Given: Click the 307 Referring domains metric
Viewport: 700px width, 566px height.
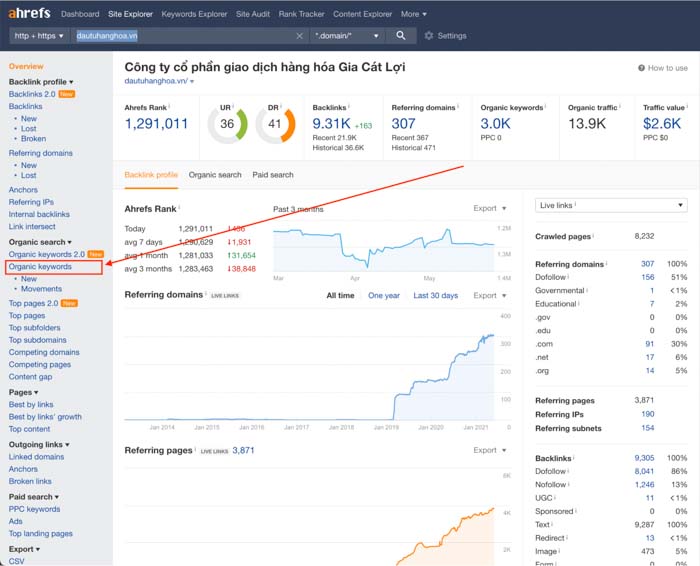Looking at the screenshot, I should coord(403,123).
